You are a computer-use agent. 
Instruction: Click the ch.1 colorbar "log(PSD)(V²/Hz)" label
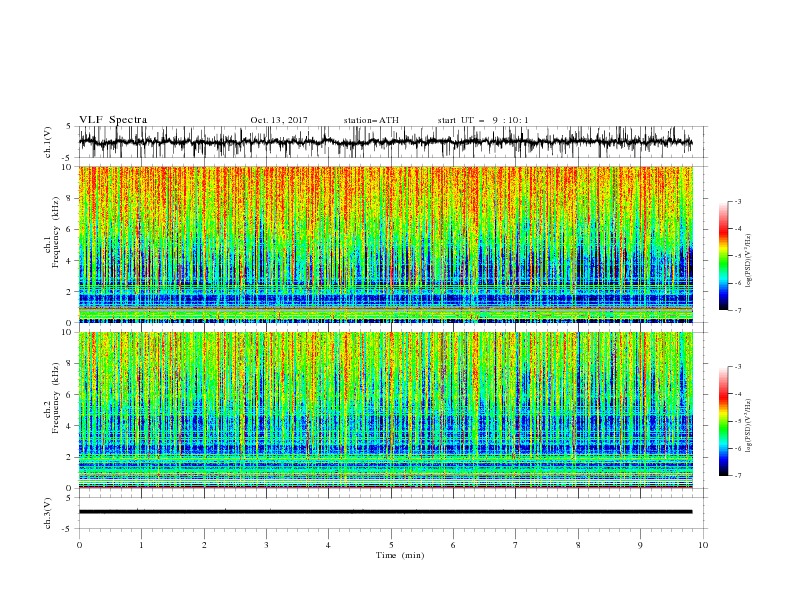click(748, 261)
